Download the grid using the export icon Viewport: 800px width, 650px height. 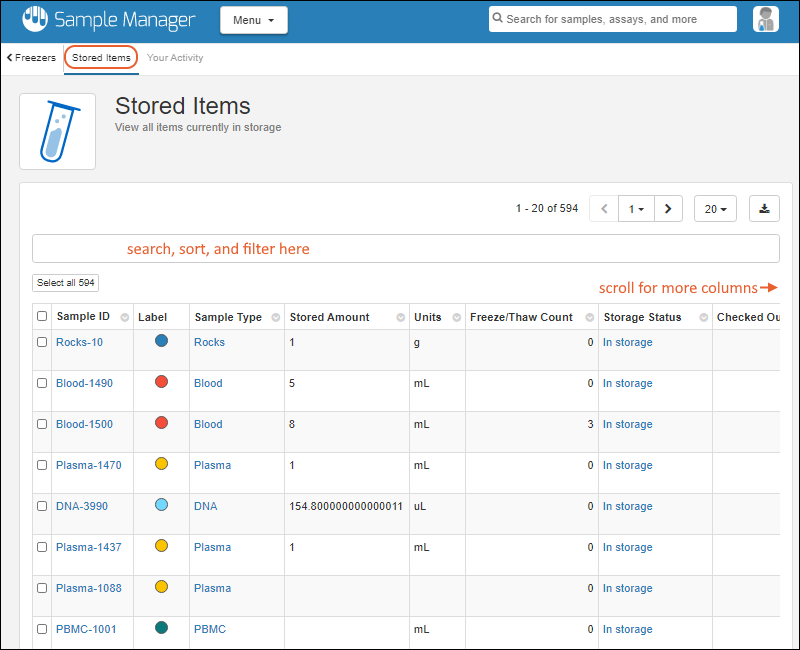point(764,209)
